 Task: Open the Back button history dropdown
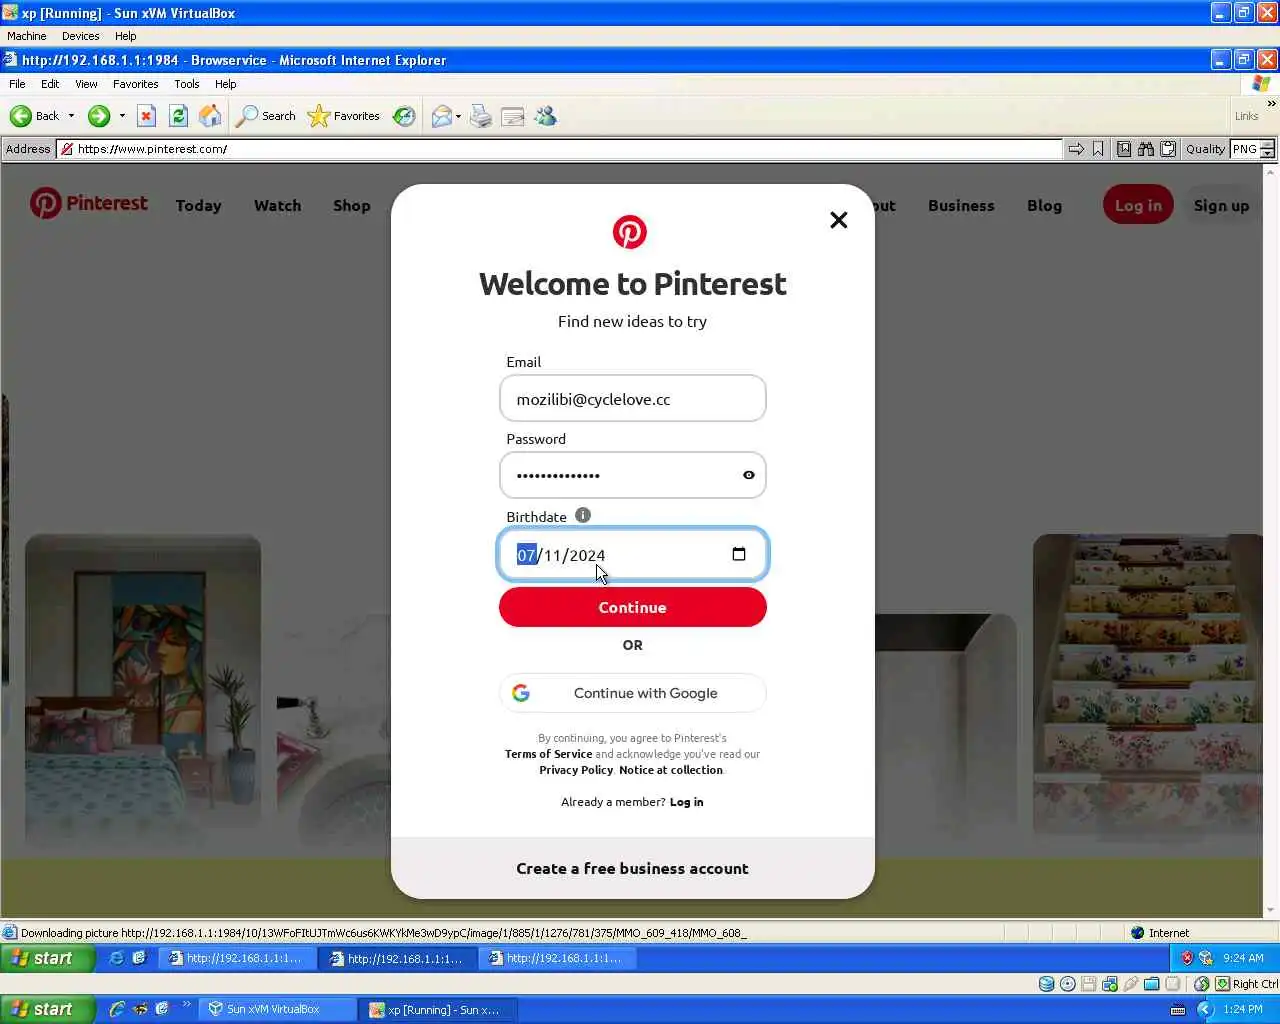[x=71, y=116]
